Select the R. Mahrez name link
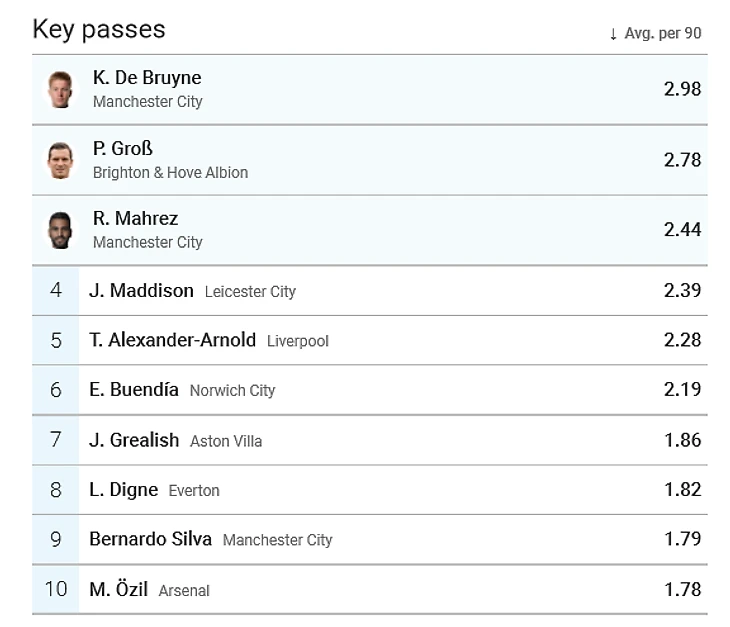Viewport: 730px width, 627px height. tap(135, 218)
